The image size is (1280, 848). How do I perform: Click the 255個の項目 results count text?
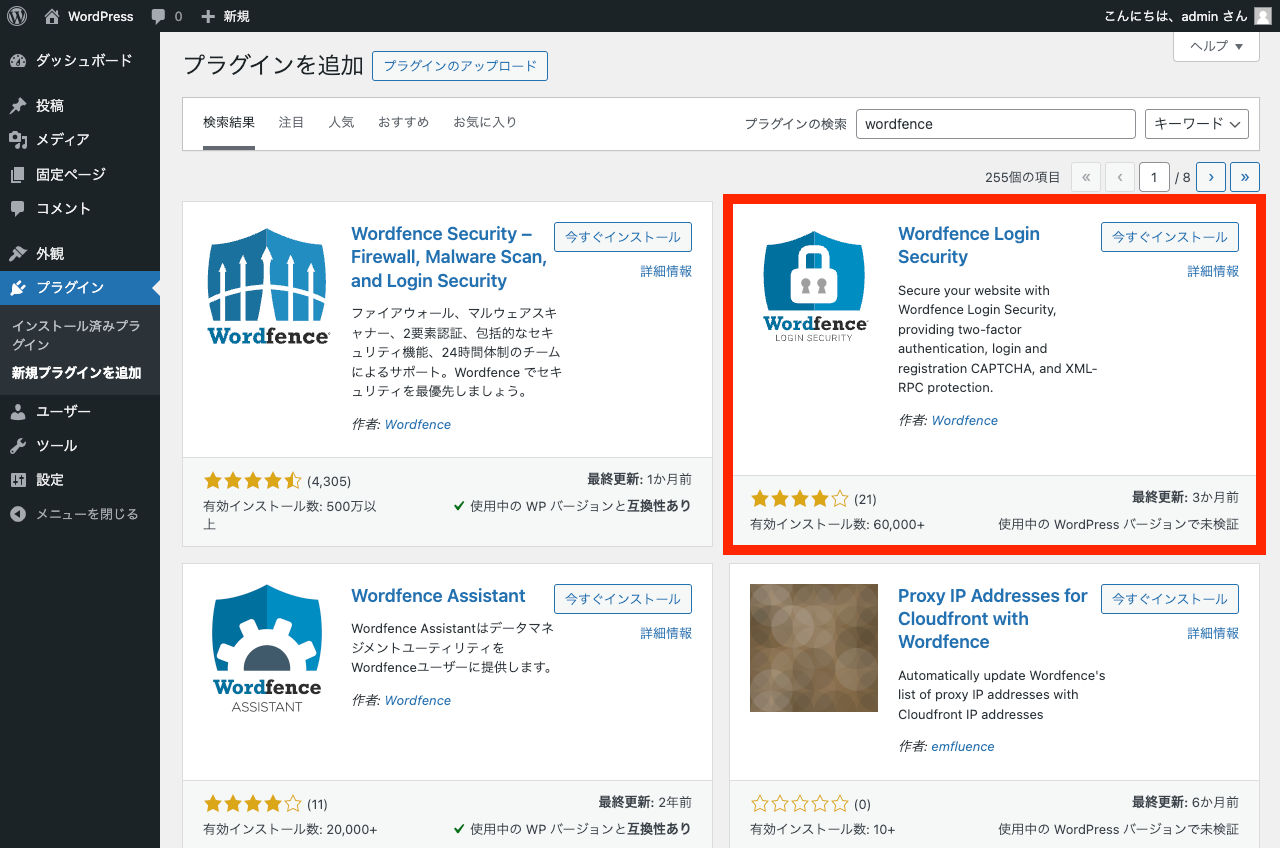(1022, 177)
